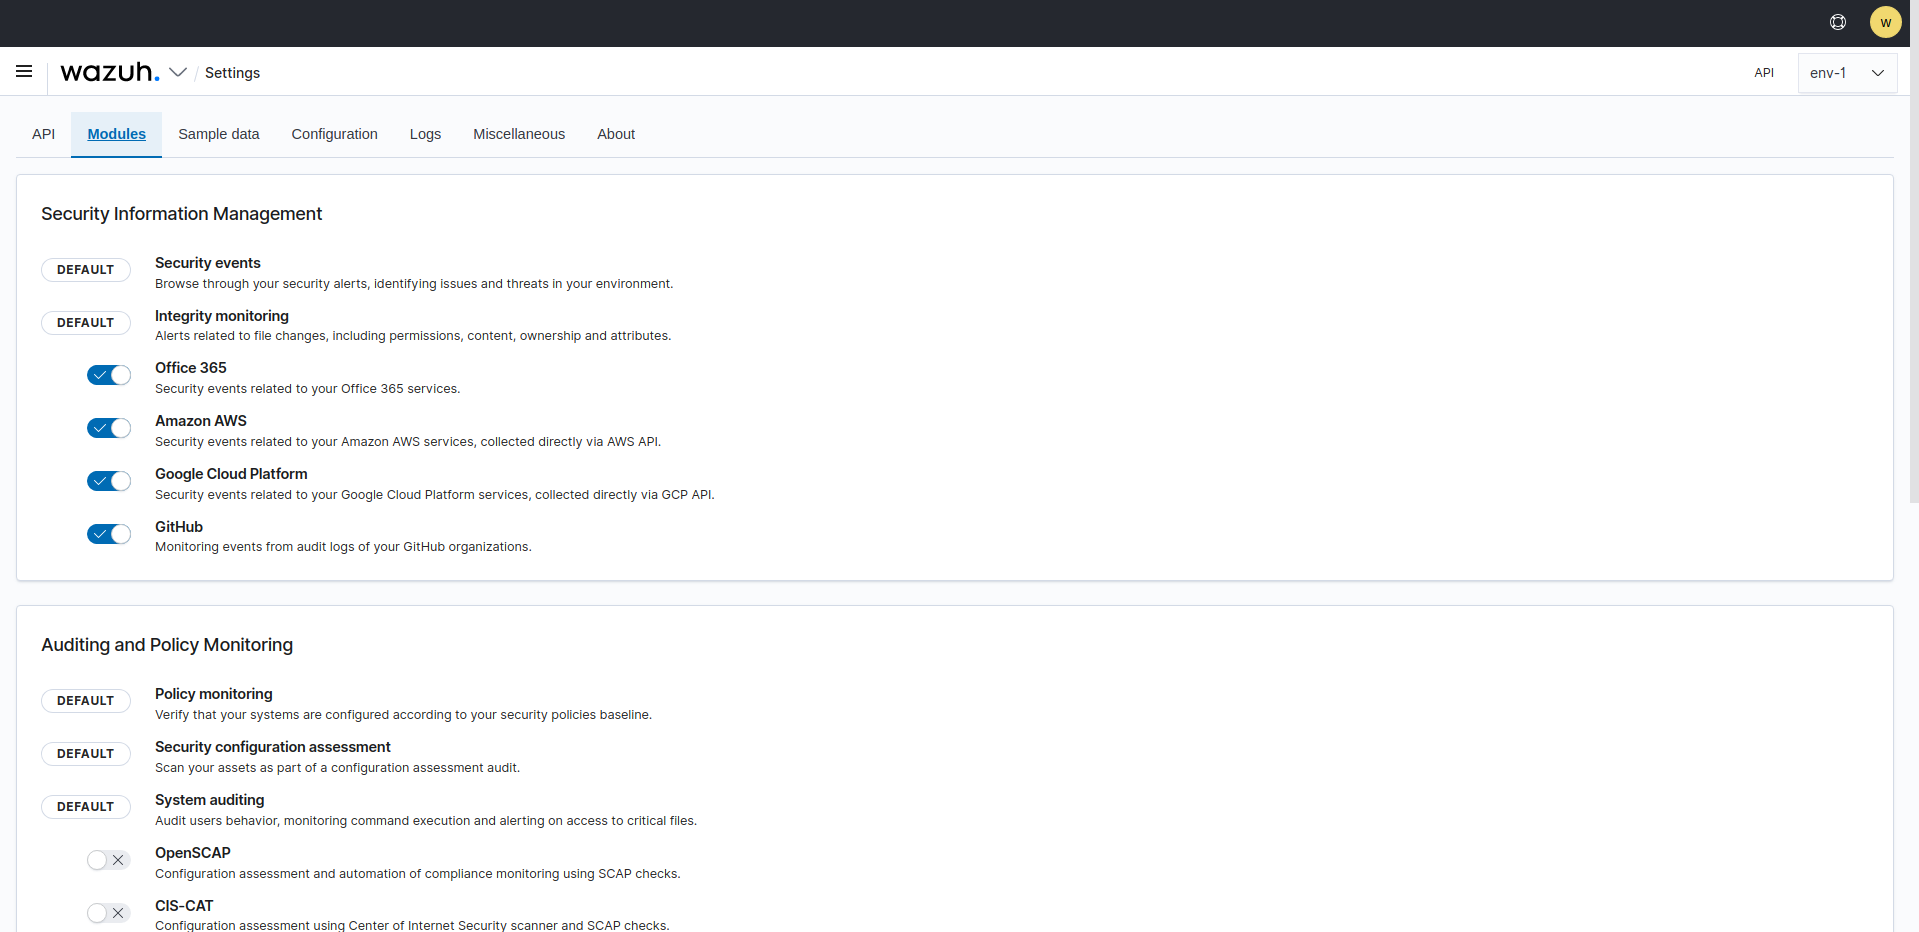Click the Security Information Management heading
The height and width of the screenshot is (932, 1919).
[182, 214]
